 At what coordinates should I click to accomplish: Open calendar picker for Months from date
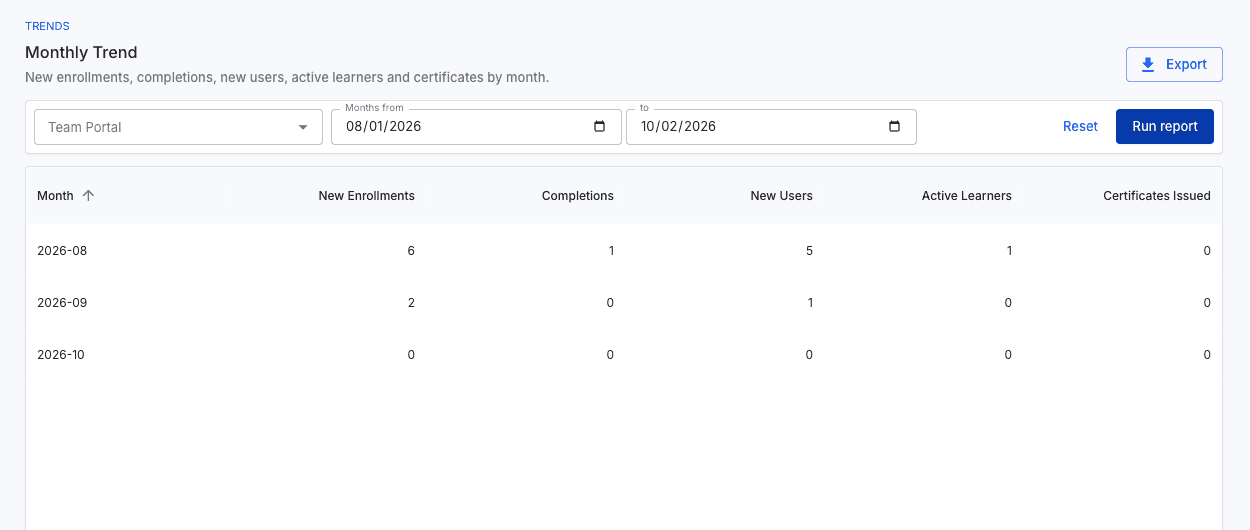click(x=600, y=127)
